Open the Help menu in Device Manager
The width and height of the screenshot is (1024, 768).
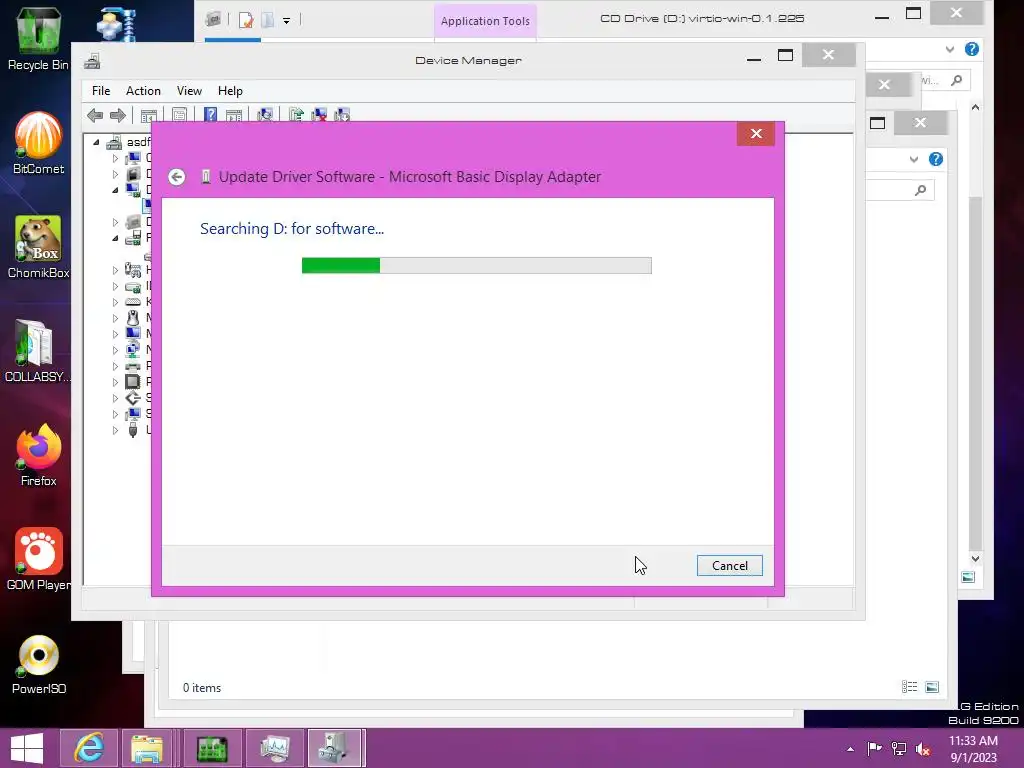[x=230, y=91]
